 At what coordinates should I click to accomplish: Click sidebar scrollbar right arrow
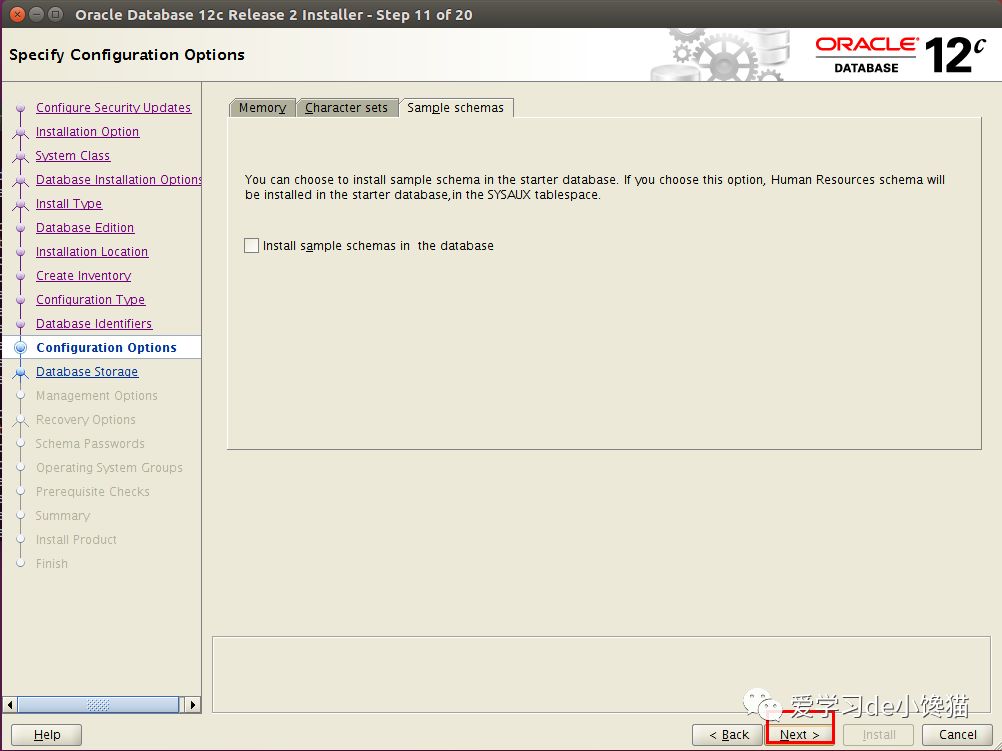193,705
